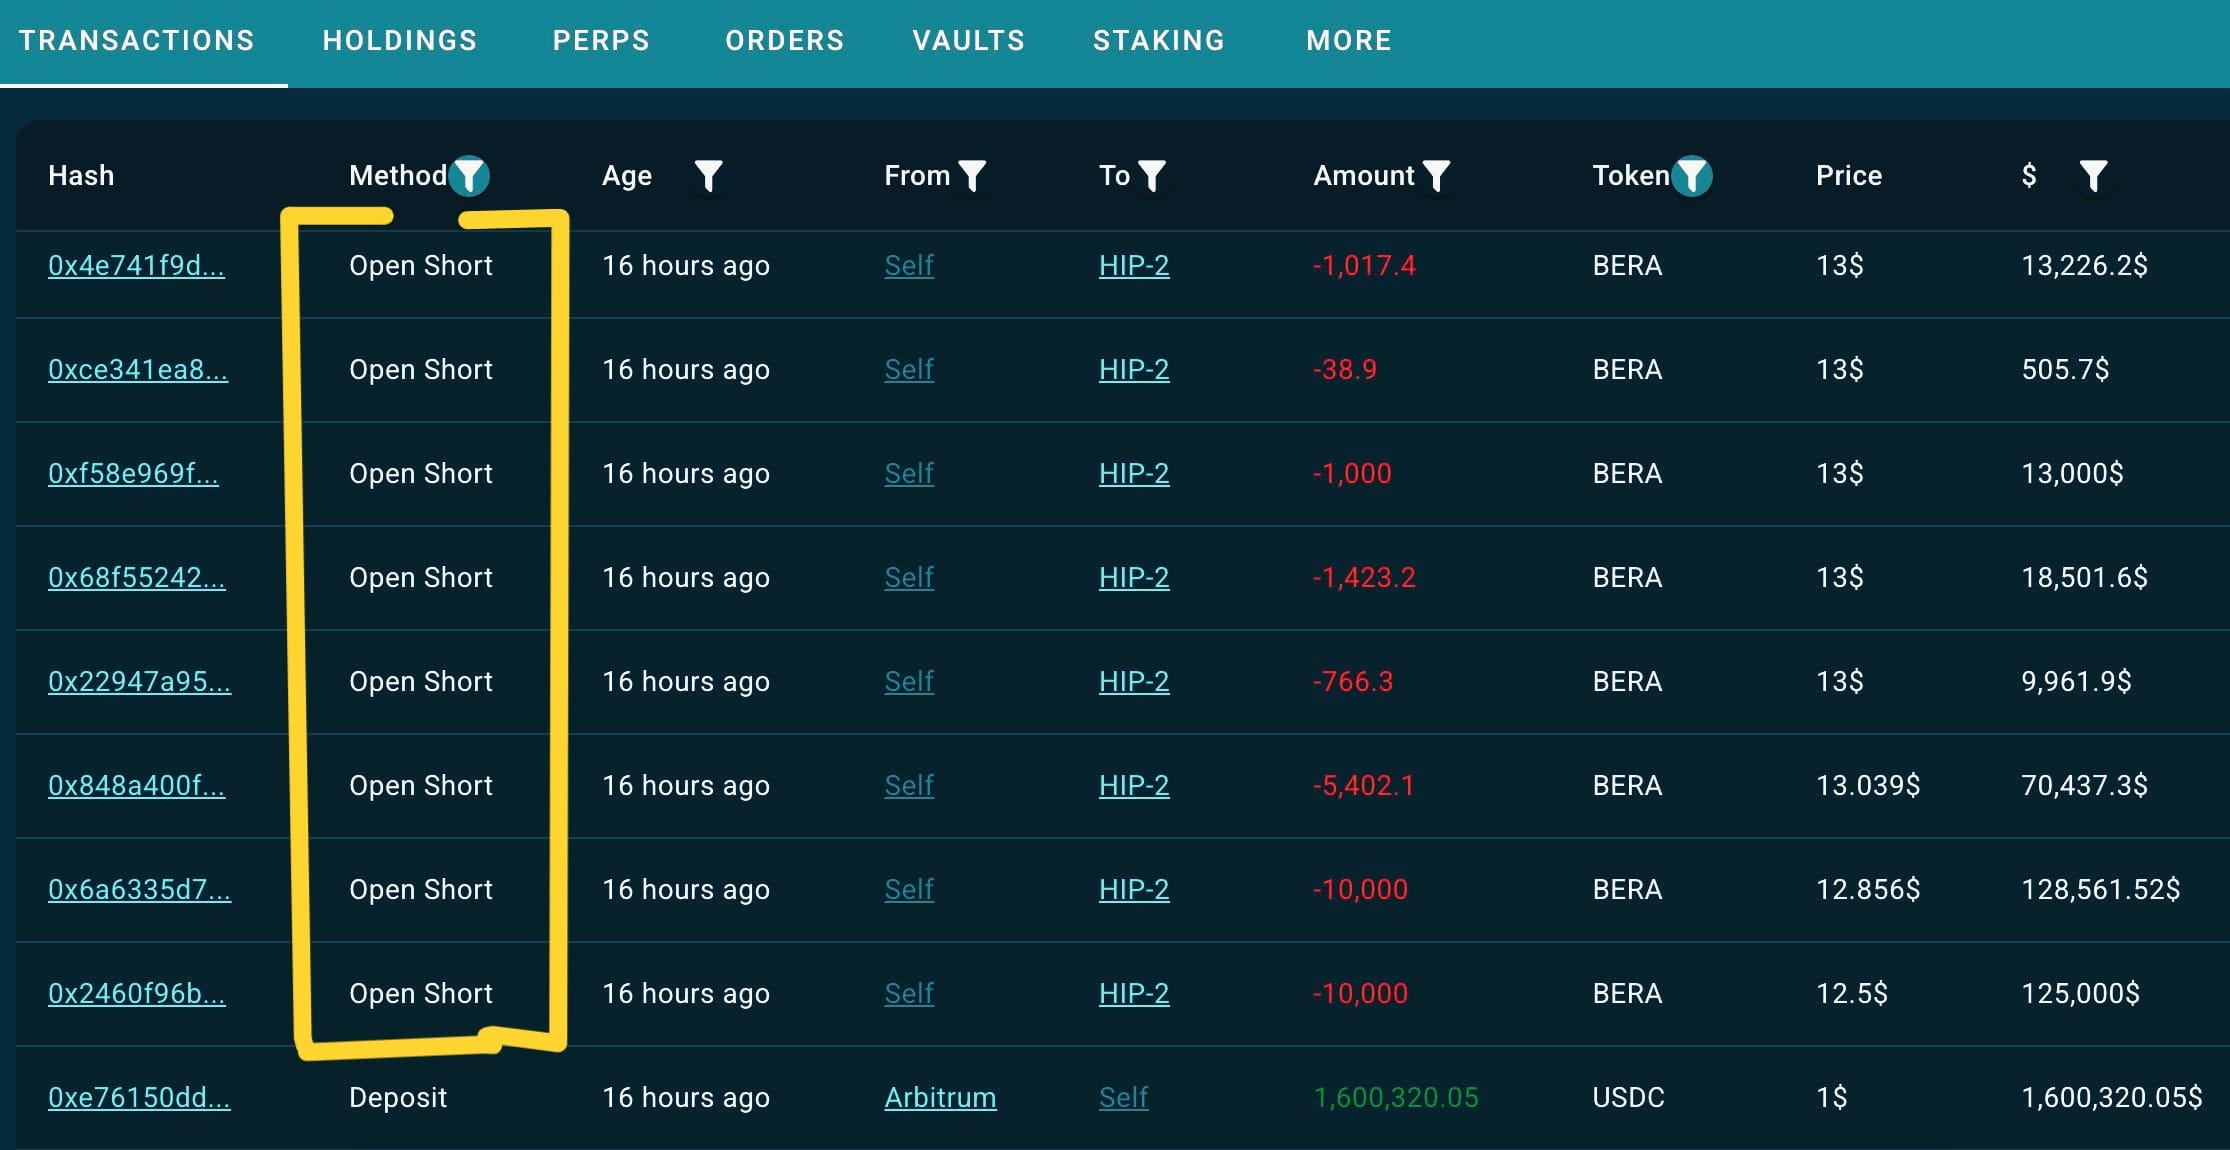
Task: Open the Holdings tab
Action: pos(400,41)
